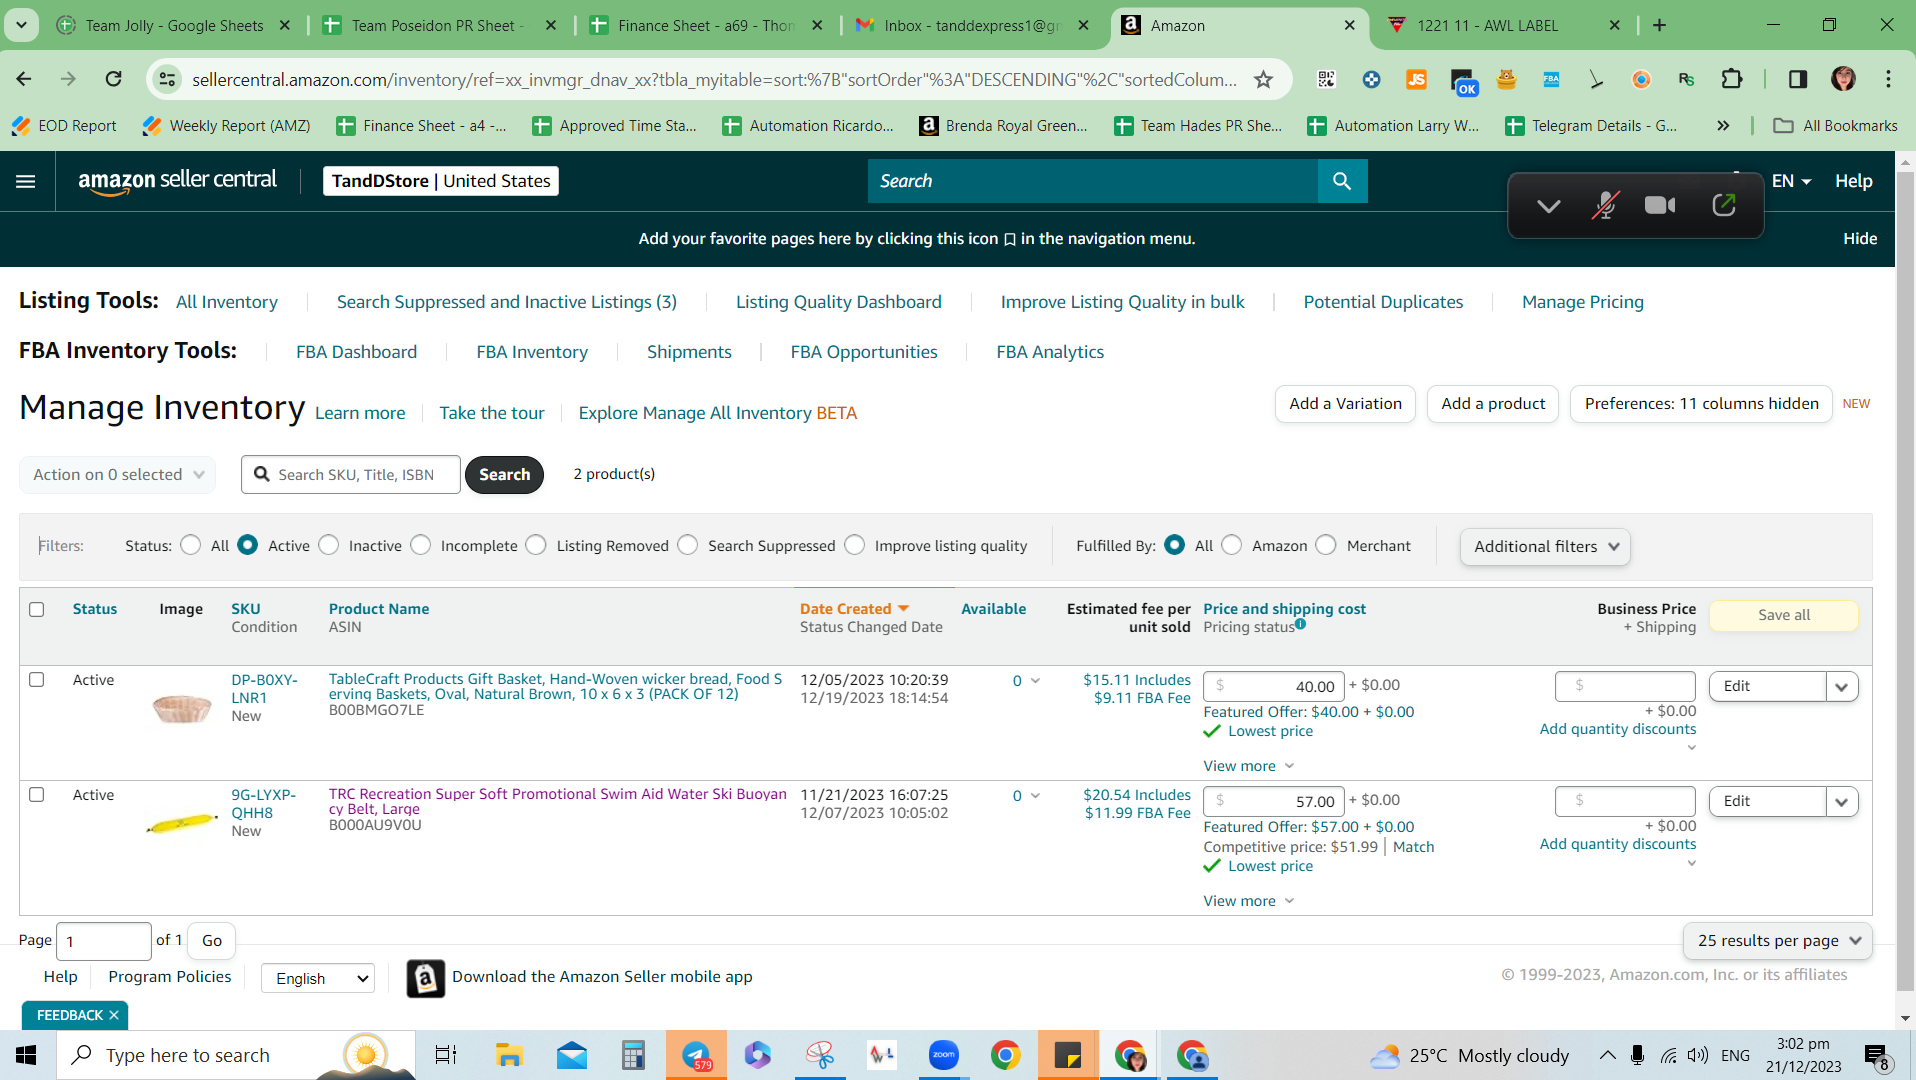Click the search magnifier button in header
Image resolution: width=1916 pixels, height=1080 pixels.
click(x=1342, y=181)
